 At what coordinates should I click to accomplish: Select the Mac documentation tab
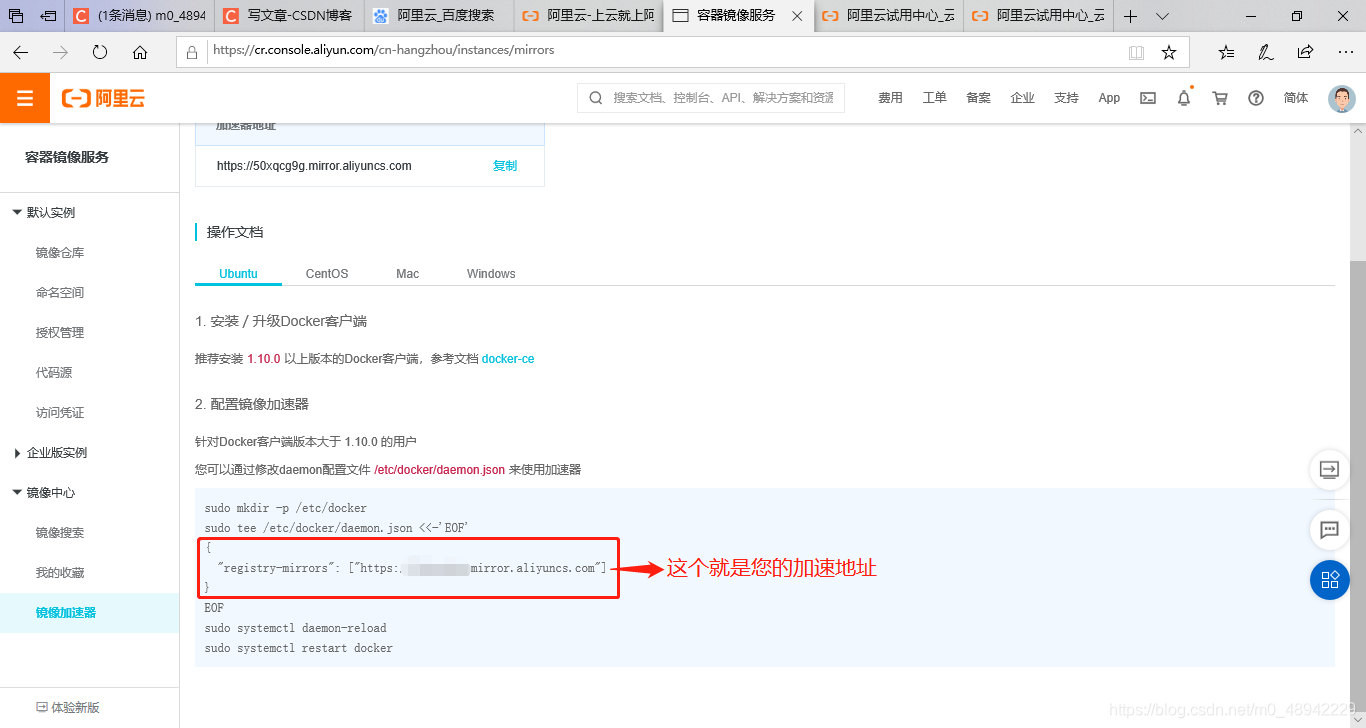click(x=407, y=274)
